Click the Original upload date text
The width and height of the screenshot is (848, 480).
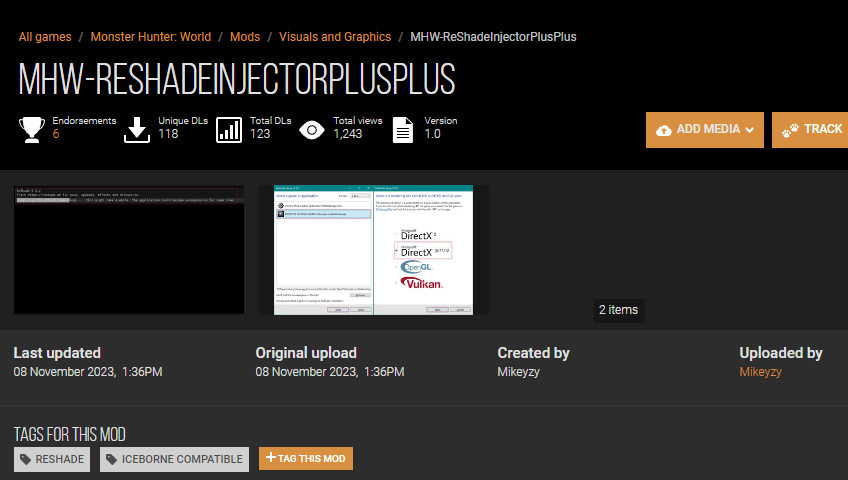pyautogui.click(x=330, y=372)
